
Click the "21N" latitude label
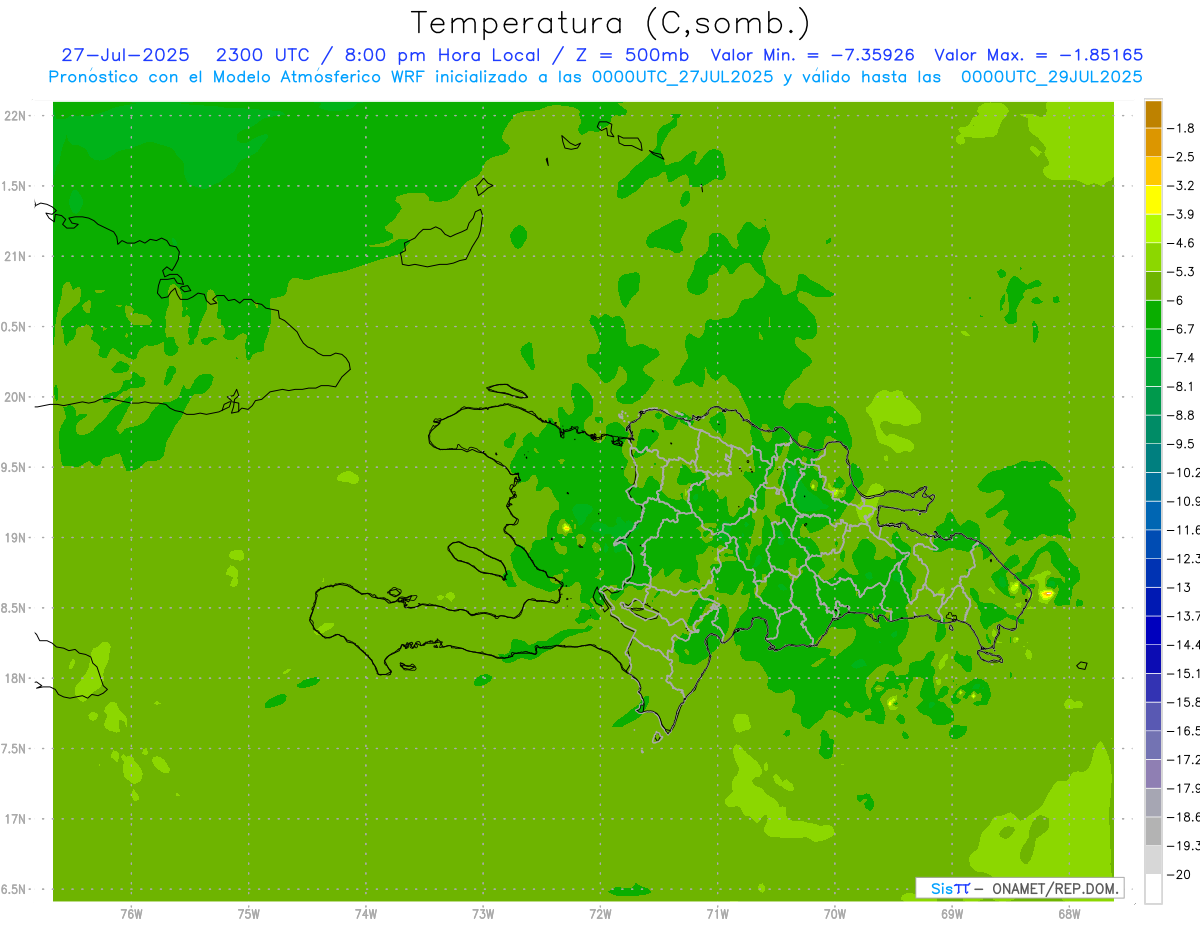tap(17, 256)
